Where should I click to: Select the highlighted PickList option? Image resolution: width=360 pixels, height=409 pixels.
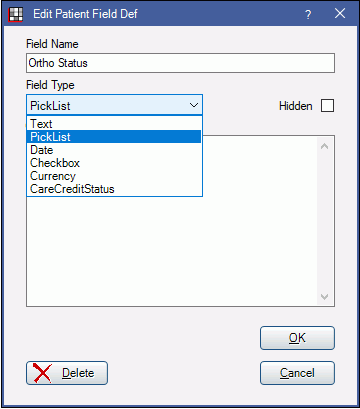point(114,137)
